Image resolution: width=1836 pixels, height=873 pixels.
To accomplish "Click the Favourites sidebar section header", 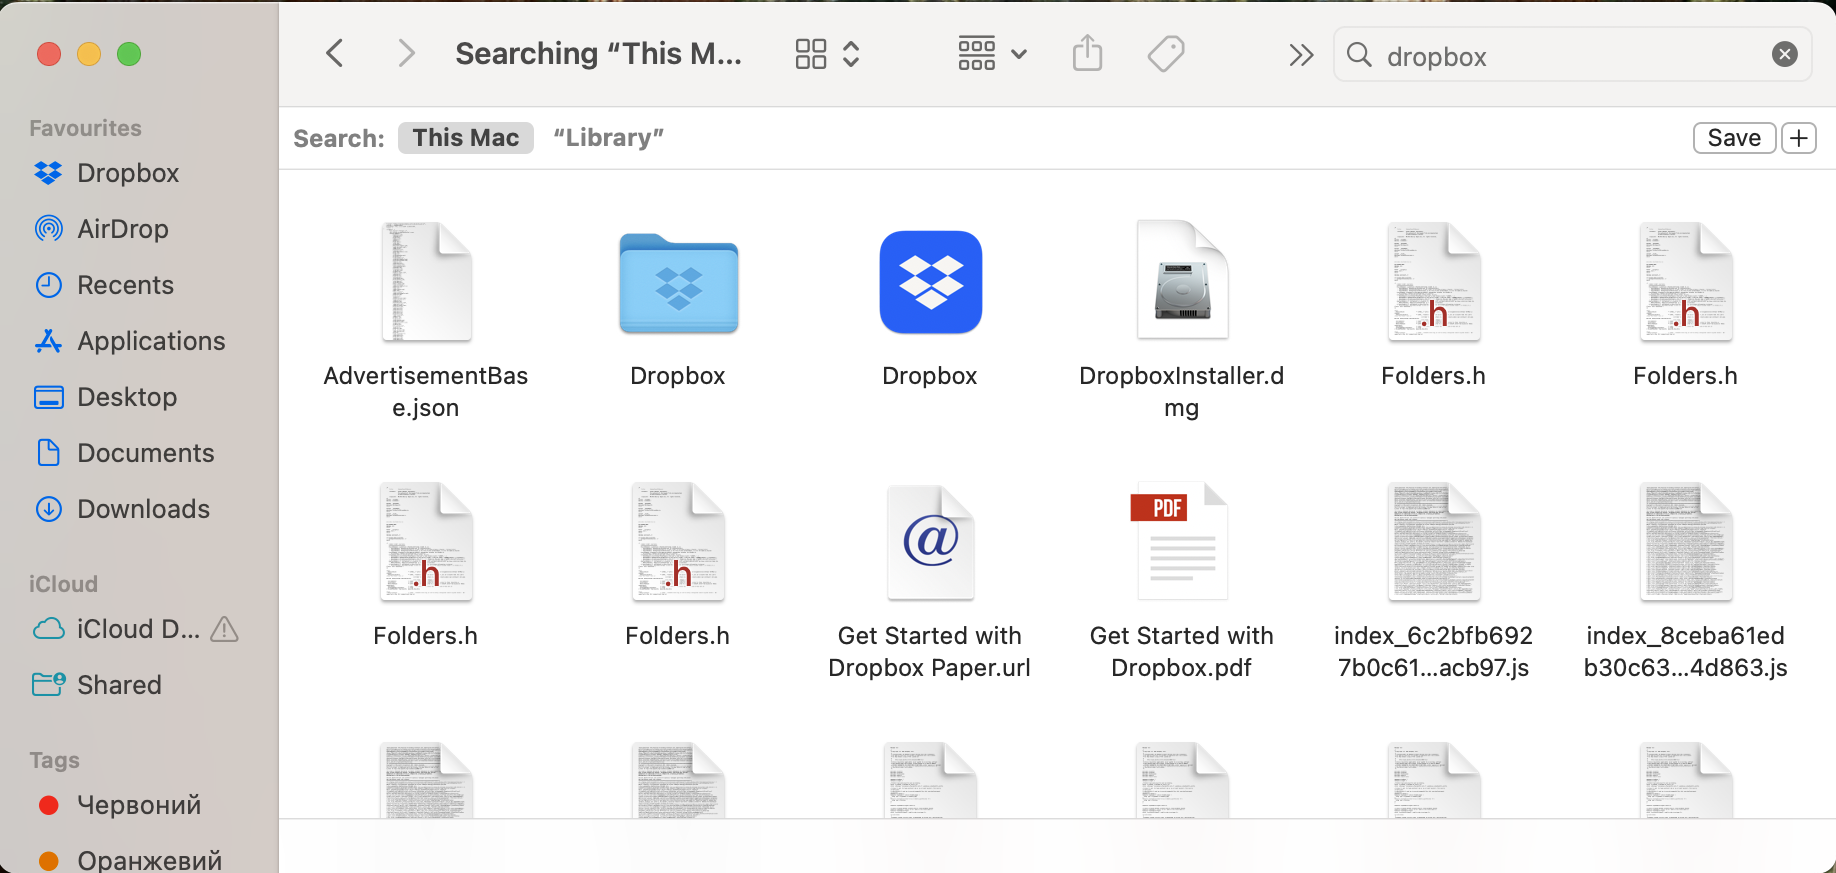I will 85,128.
